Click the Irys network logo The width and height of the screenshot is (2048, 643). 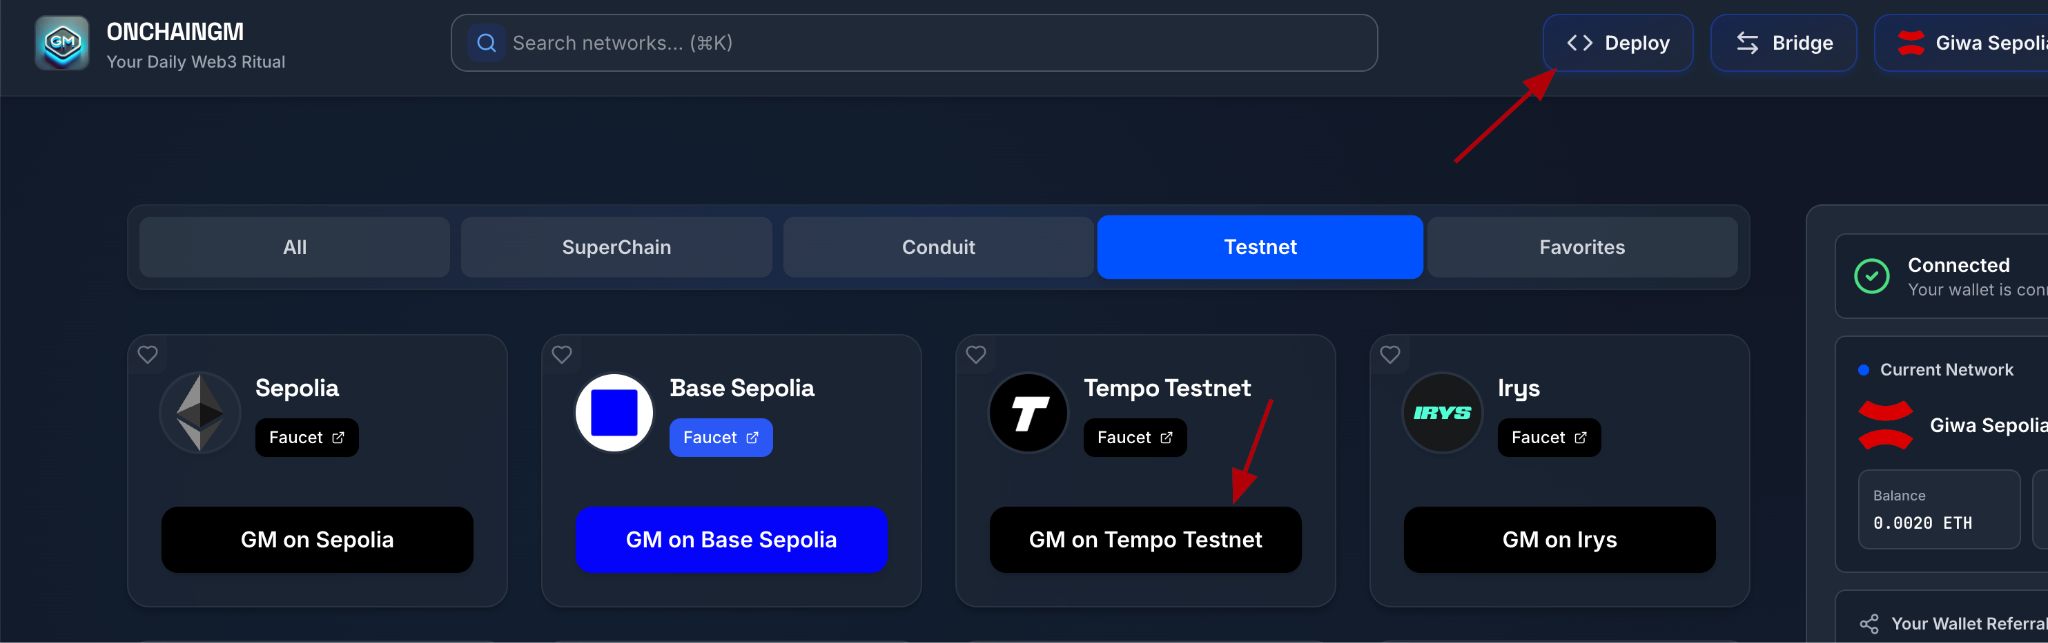pyautogui.click(x=1441, y=412)
